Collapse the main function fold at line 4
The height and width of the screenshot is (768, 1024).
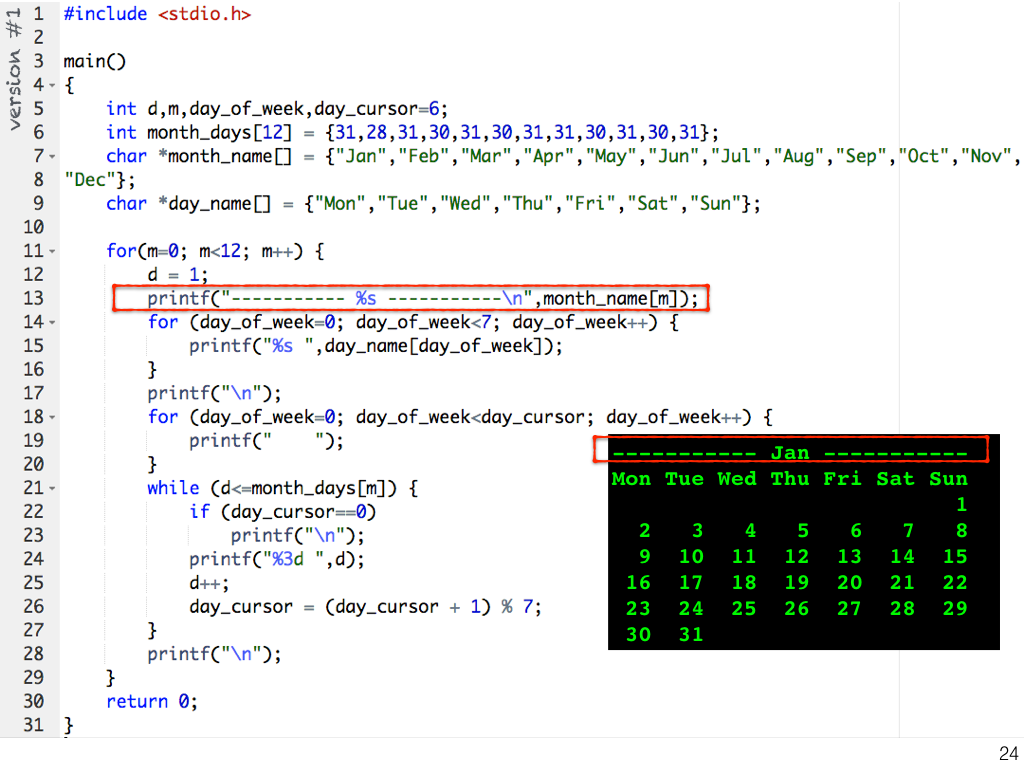coord(52,86)
